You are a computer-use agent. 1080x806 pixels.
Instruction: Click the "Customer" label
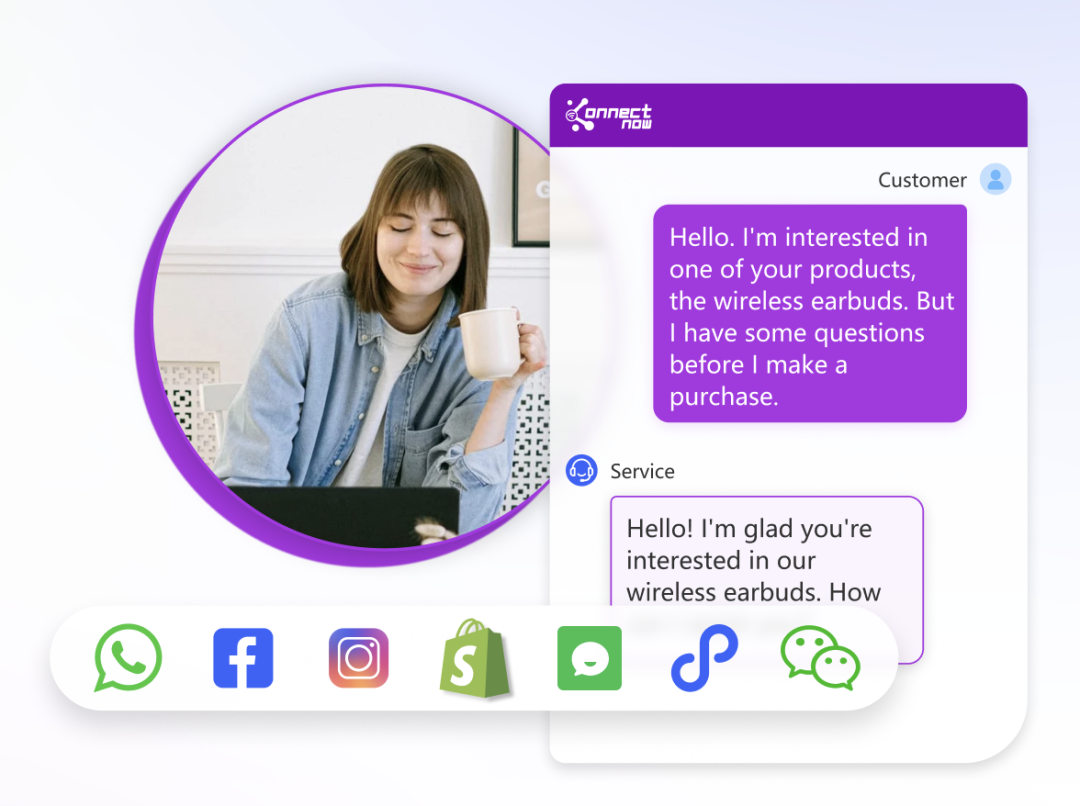[922, 180]
